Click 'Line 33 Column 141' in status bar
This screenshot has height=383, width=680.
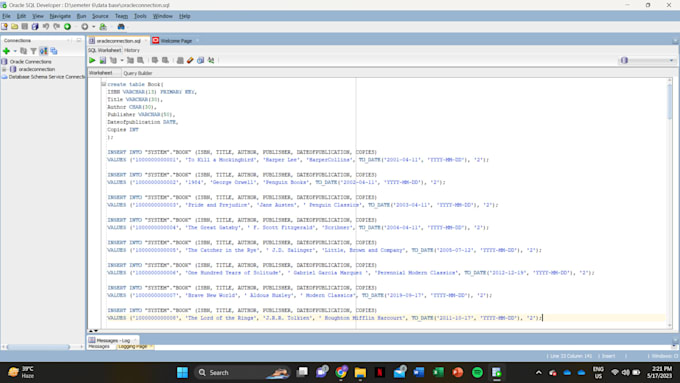[571, 356]
